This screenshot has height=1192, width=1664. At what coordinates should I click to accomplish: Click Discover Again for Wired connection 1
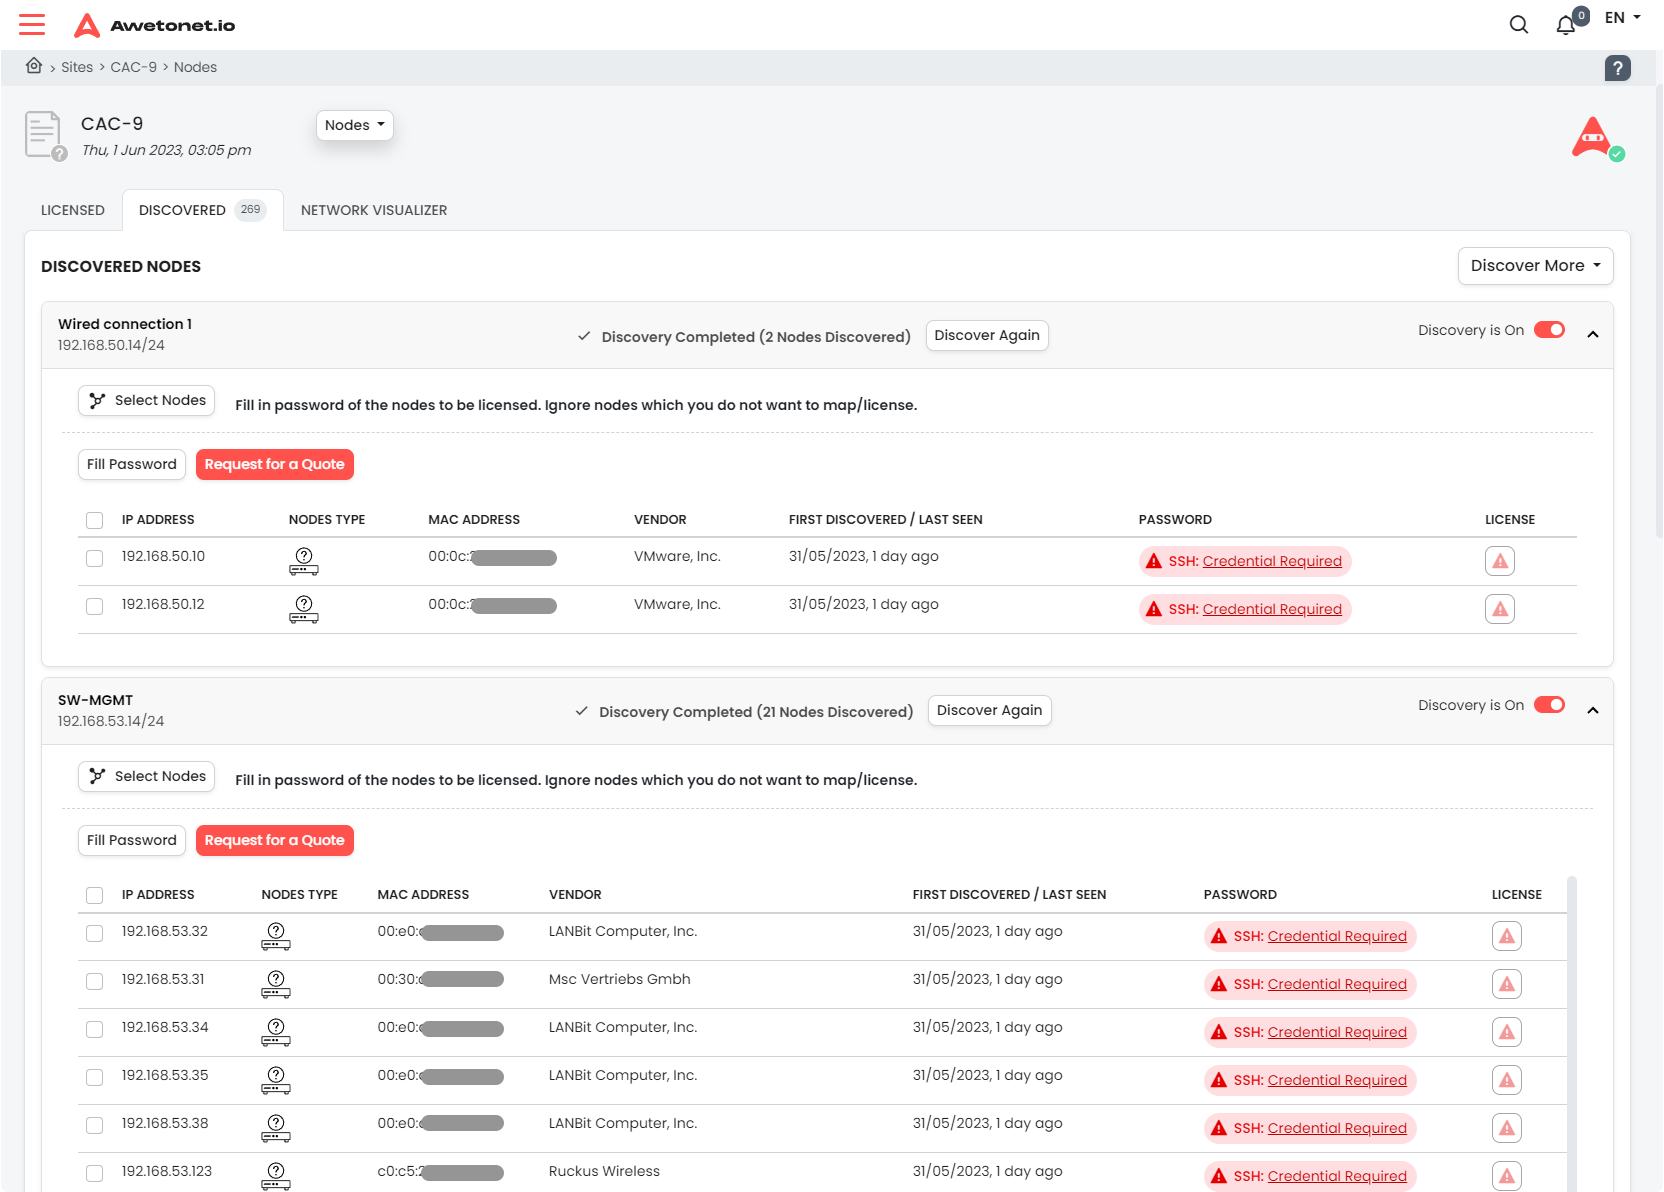[x=987, y=335]
